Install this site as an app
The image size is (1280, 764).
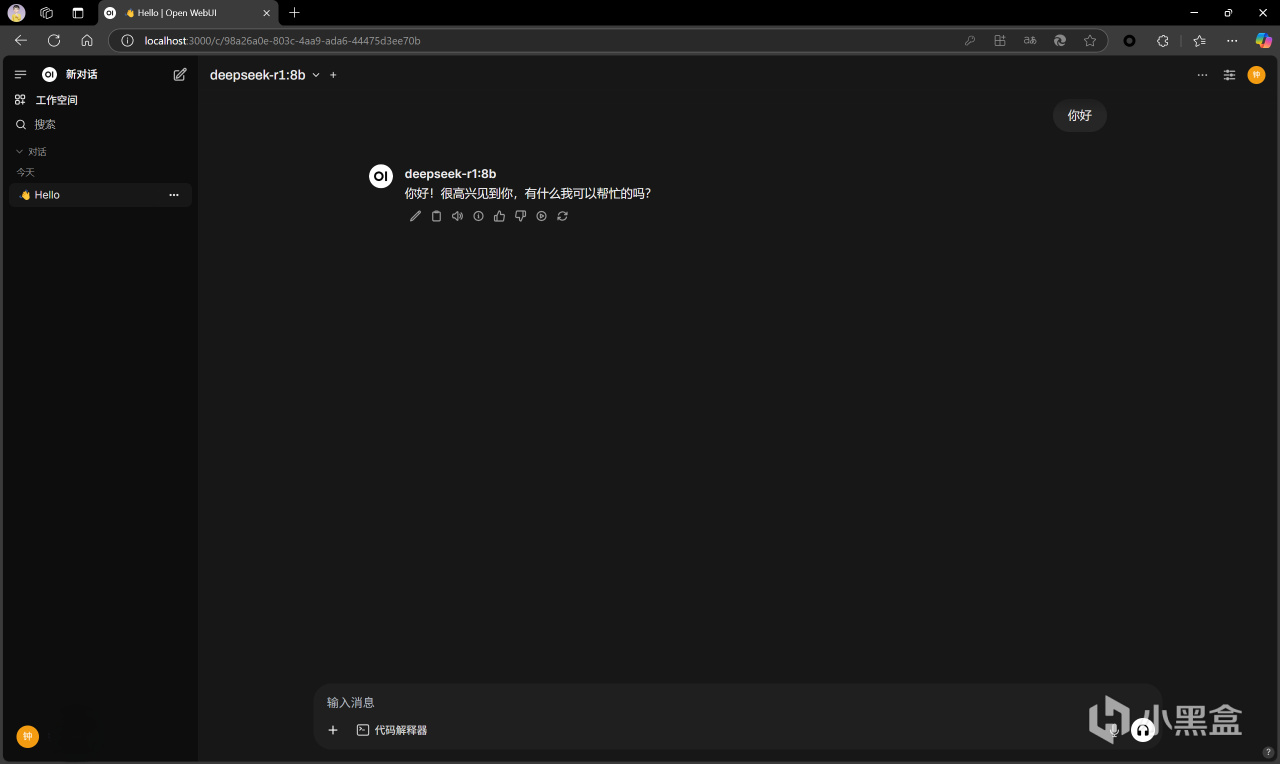pos(1000,41)
